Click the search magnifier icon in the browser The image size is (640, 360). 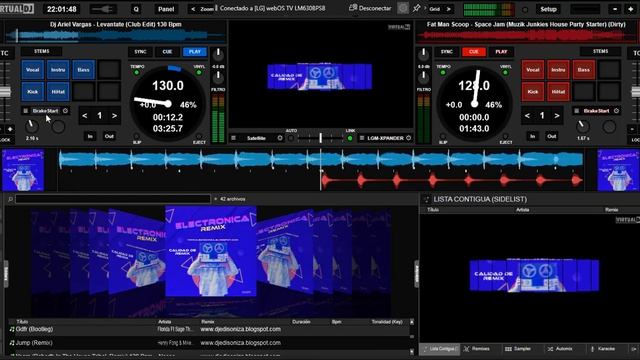pyautogui.click(x=10, y=199)
